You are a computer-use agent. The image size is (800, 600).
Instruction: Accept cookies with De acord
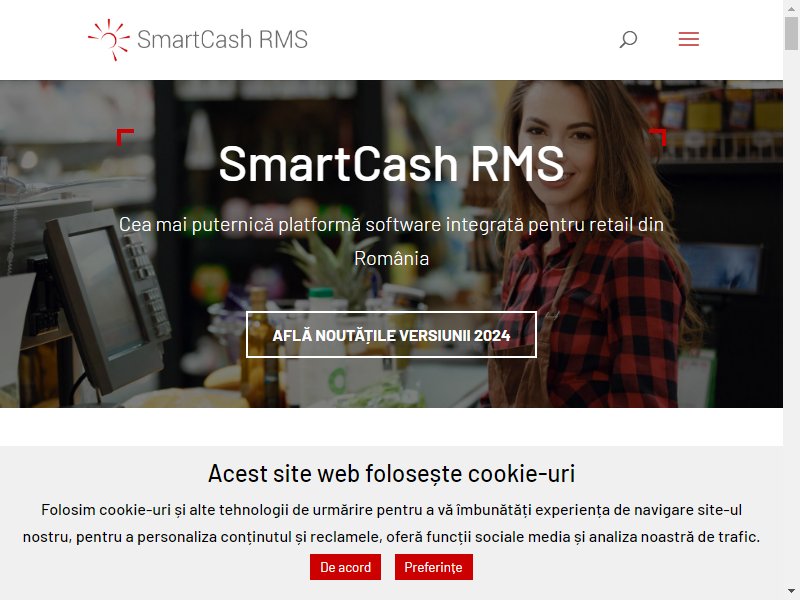345,567
